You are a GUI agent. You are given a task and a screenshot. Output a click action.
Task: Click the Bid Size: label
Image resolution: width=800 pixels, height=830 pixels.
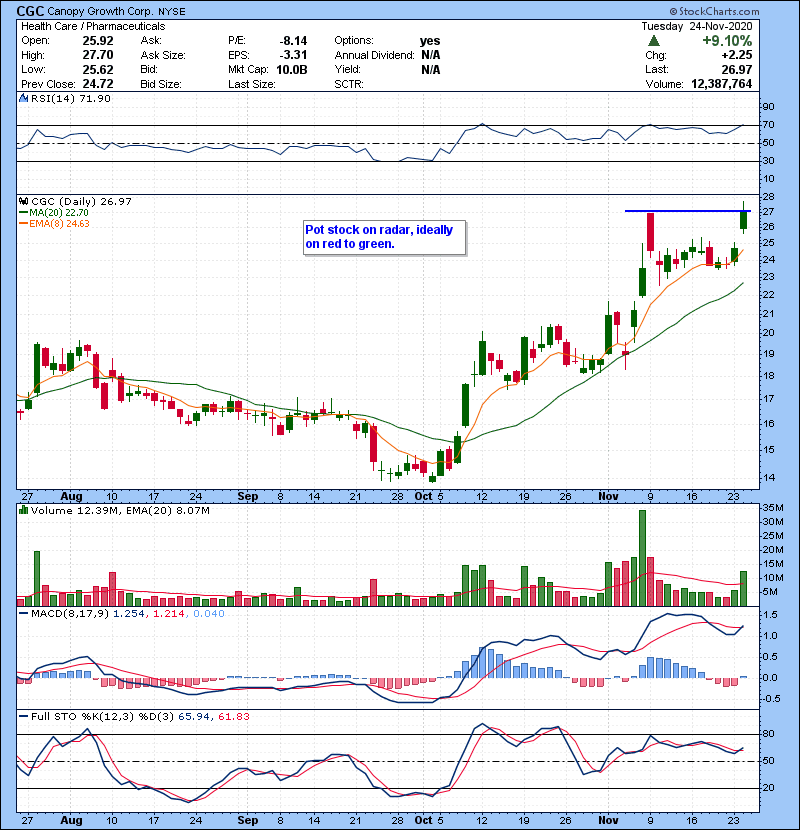point(161,84)
